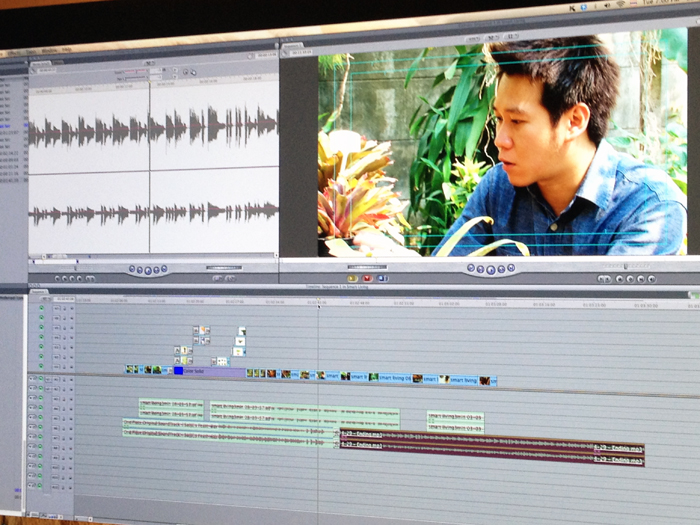Click the Mark In/Out double button in Viewer
Image resolution: width=700 pixels, height=525 pixels.
[x=90, y=279]
